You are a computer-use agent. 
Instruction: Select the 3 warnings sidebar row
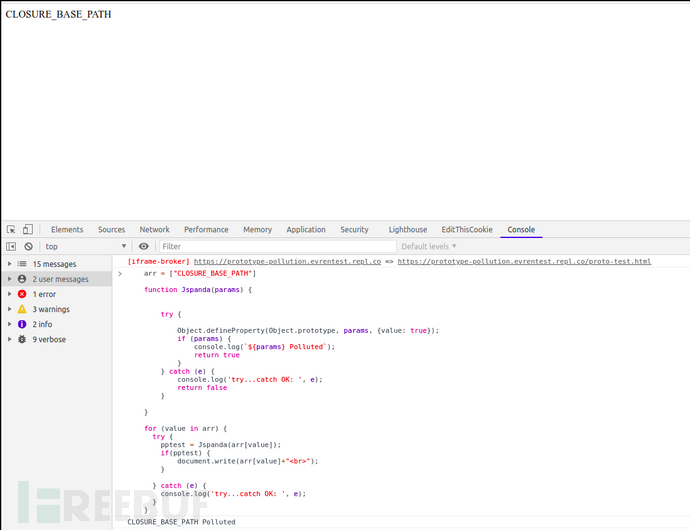57,309
